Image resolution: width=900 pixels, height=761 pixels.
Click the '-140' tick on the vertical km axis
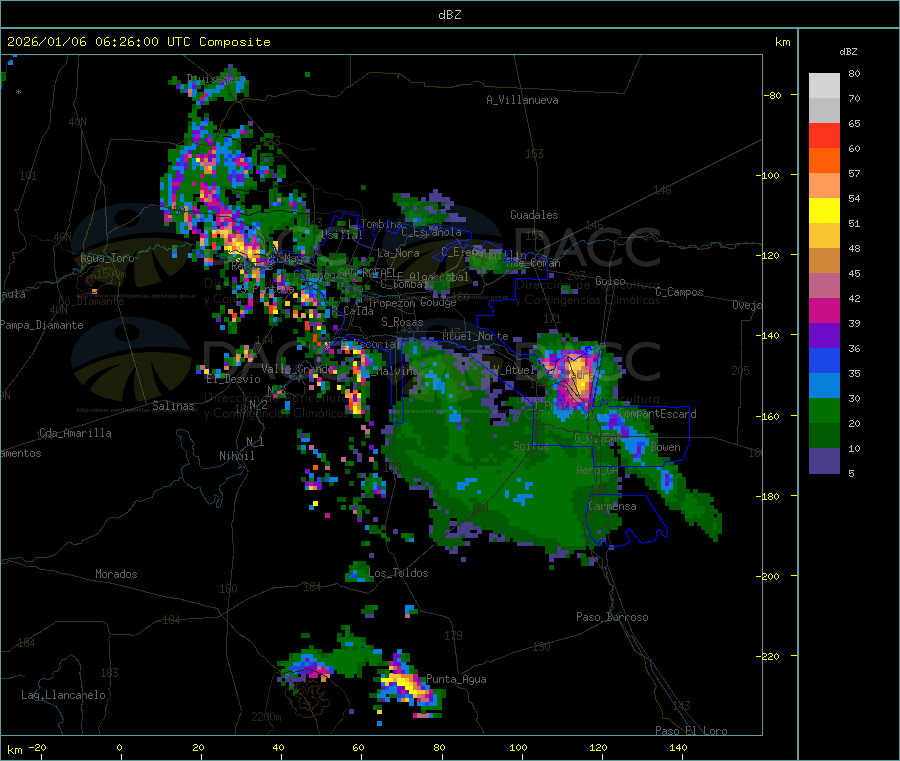[768, 336]
